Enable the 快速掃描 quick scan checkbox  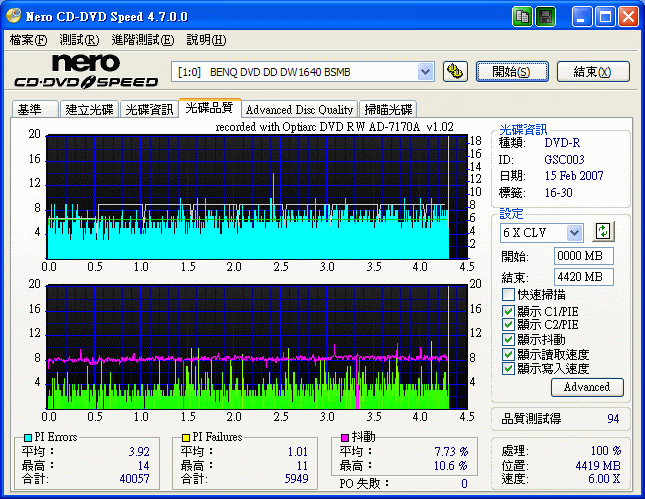[x=508, y=296]
